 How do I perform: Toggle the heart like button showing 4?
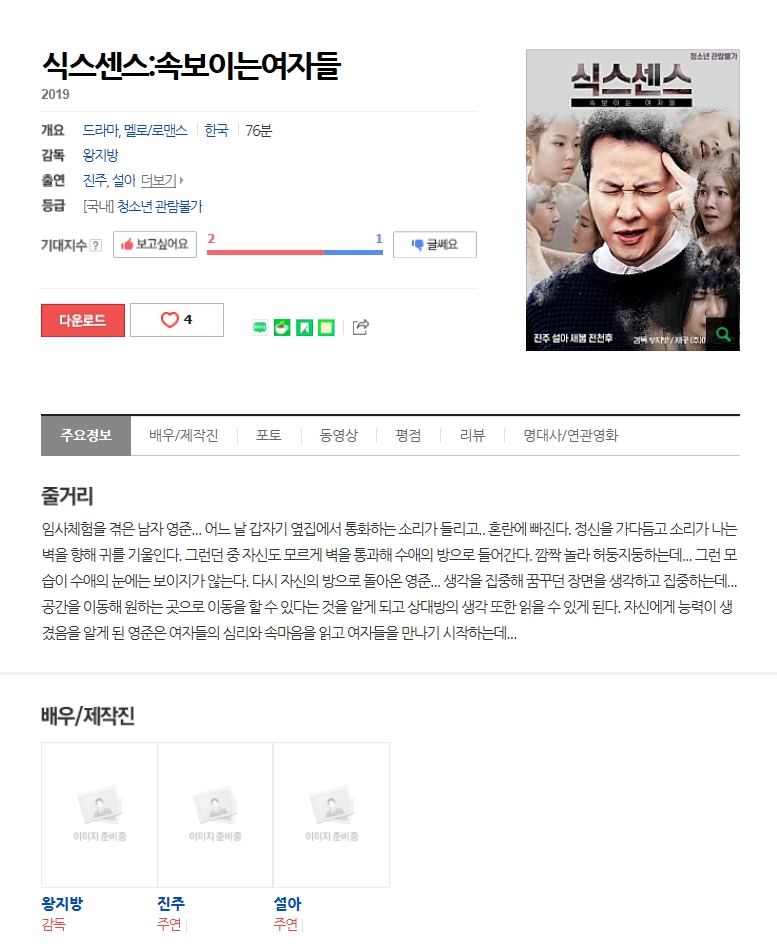(177, 320)
